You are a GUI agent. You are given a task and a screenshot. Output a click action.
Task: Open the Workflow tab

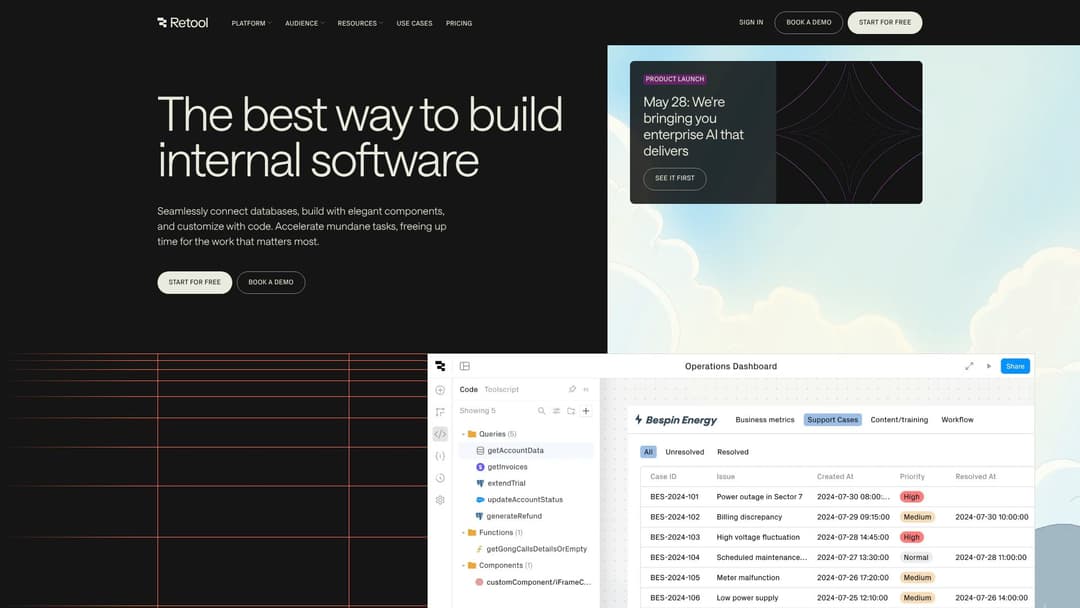point(957,419)
